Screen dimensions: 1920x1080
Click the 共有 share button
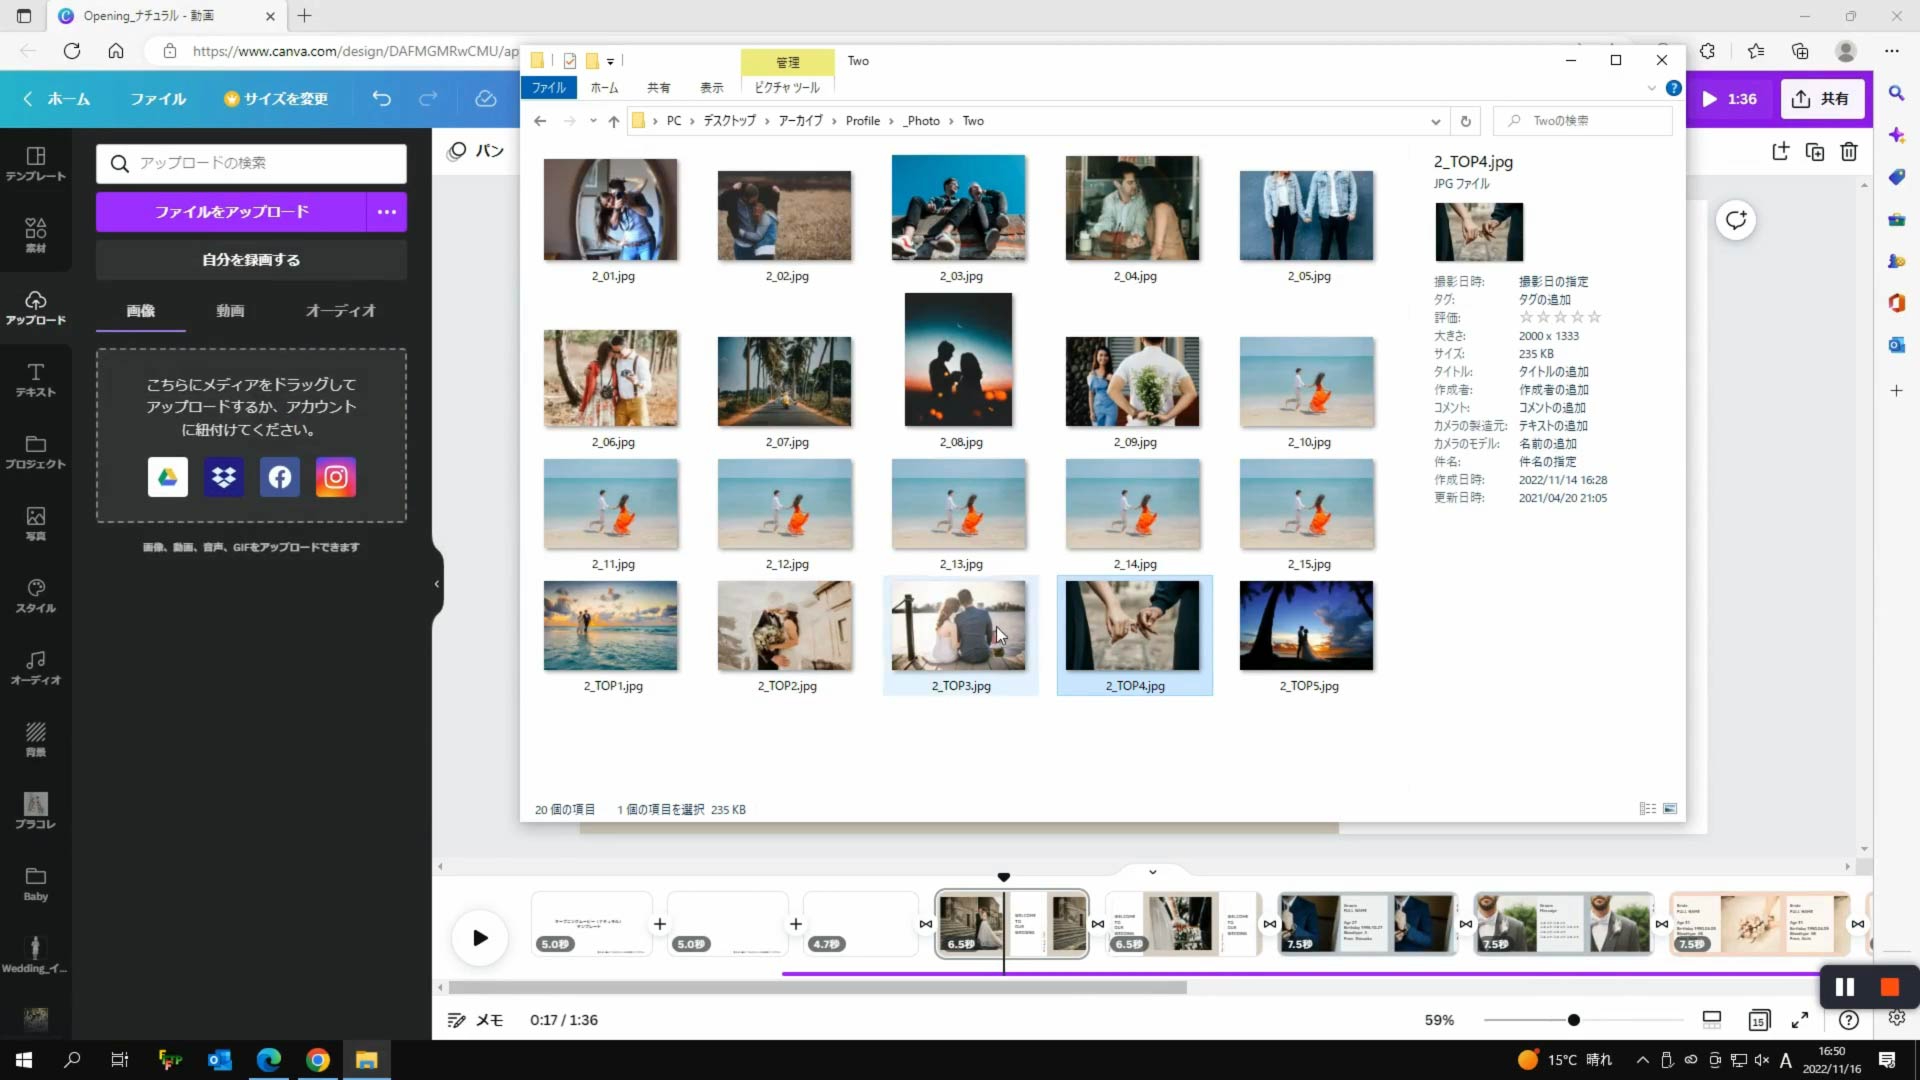tap(1822, 99)
